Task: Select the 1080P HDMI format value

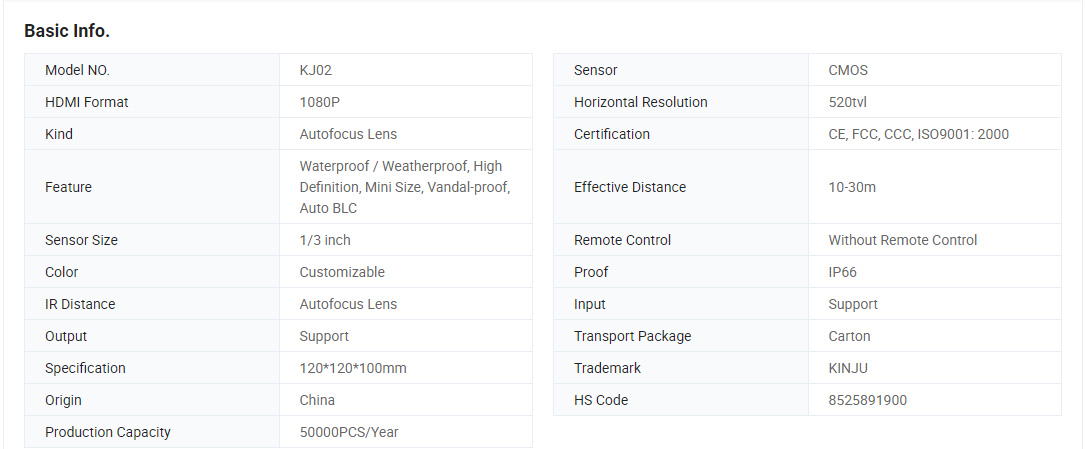Action: tap(319, 102)
